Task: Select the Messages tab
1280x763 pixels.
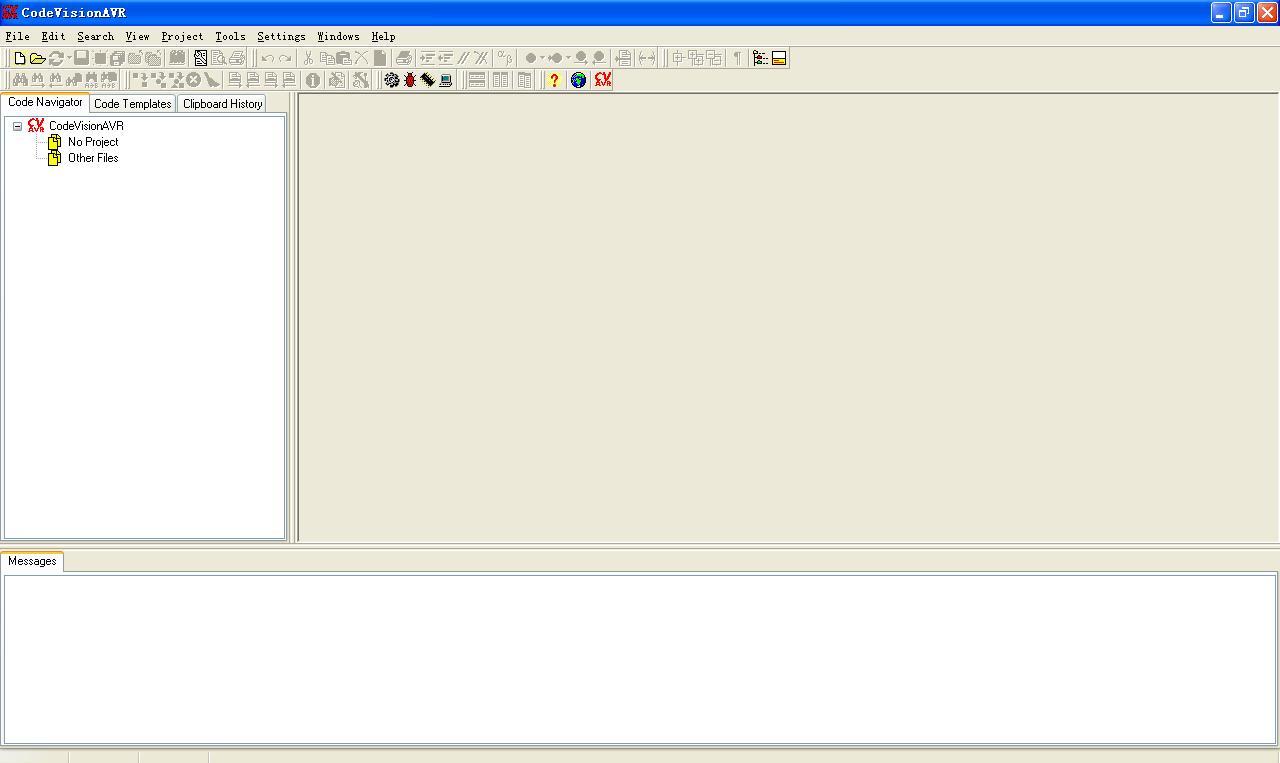Action: [x=32, y=561]
